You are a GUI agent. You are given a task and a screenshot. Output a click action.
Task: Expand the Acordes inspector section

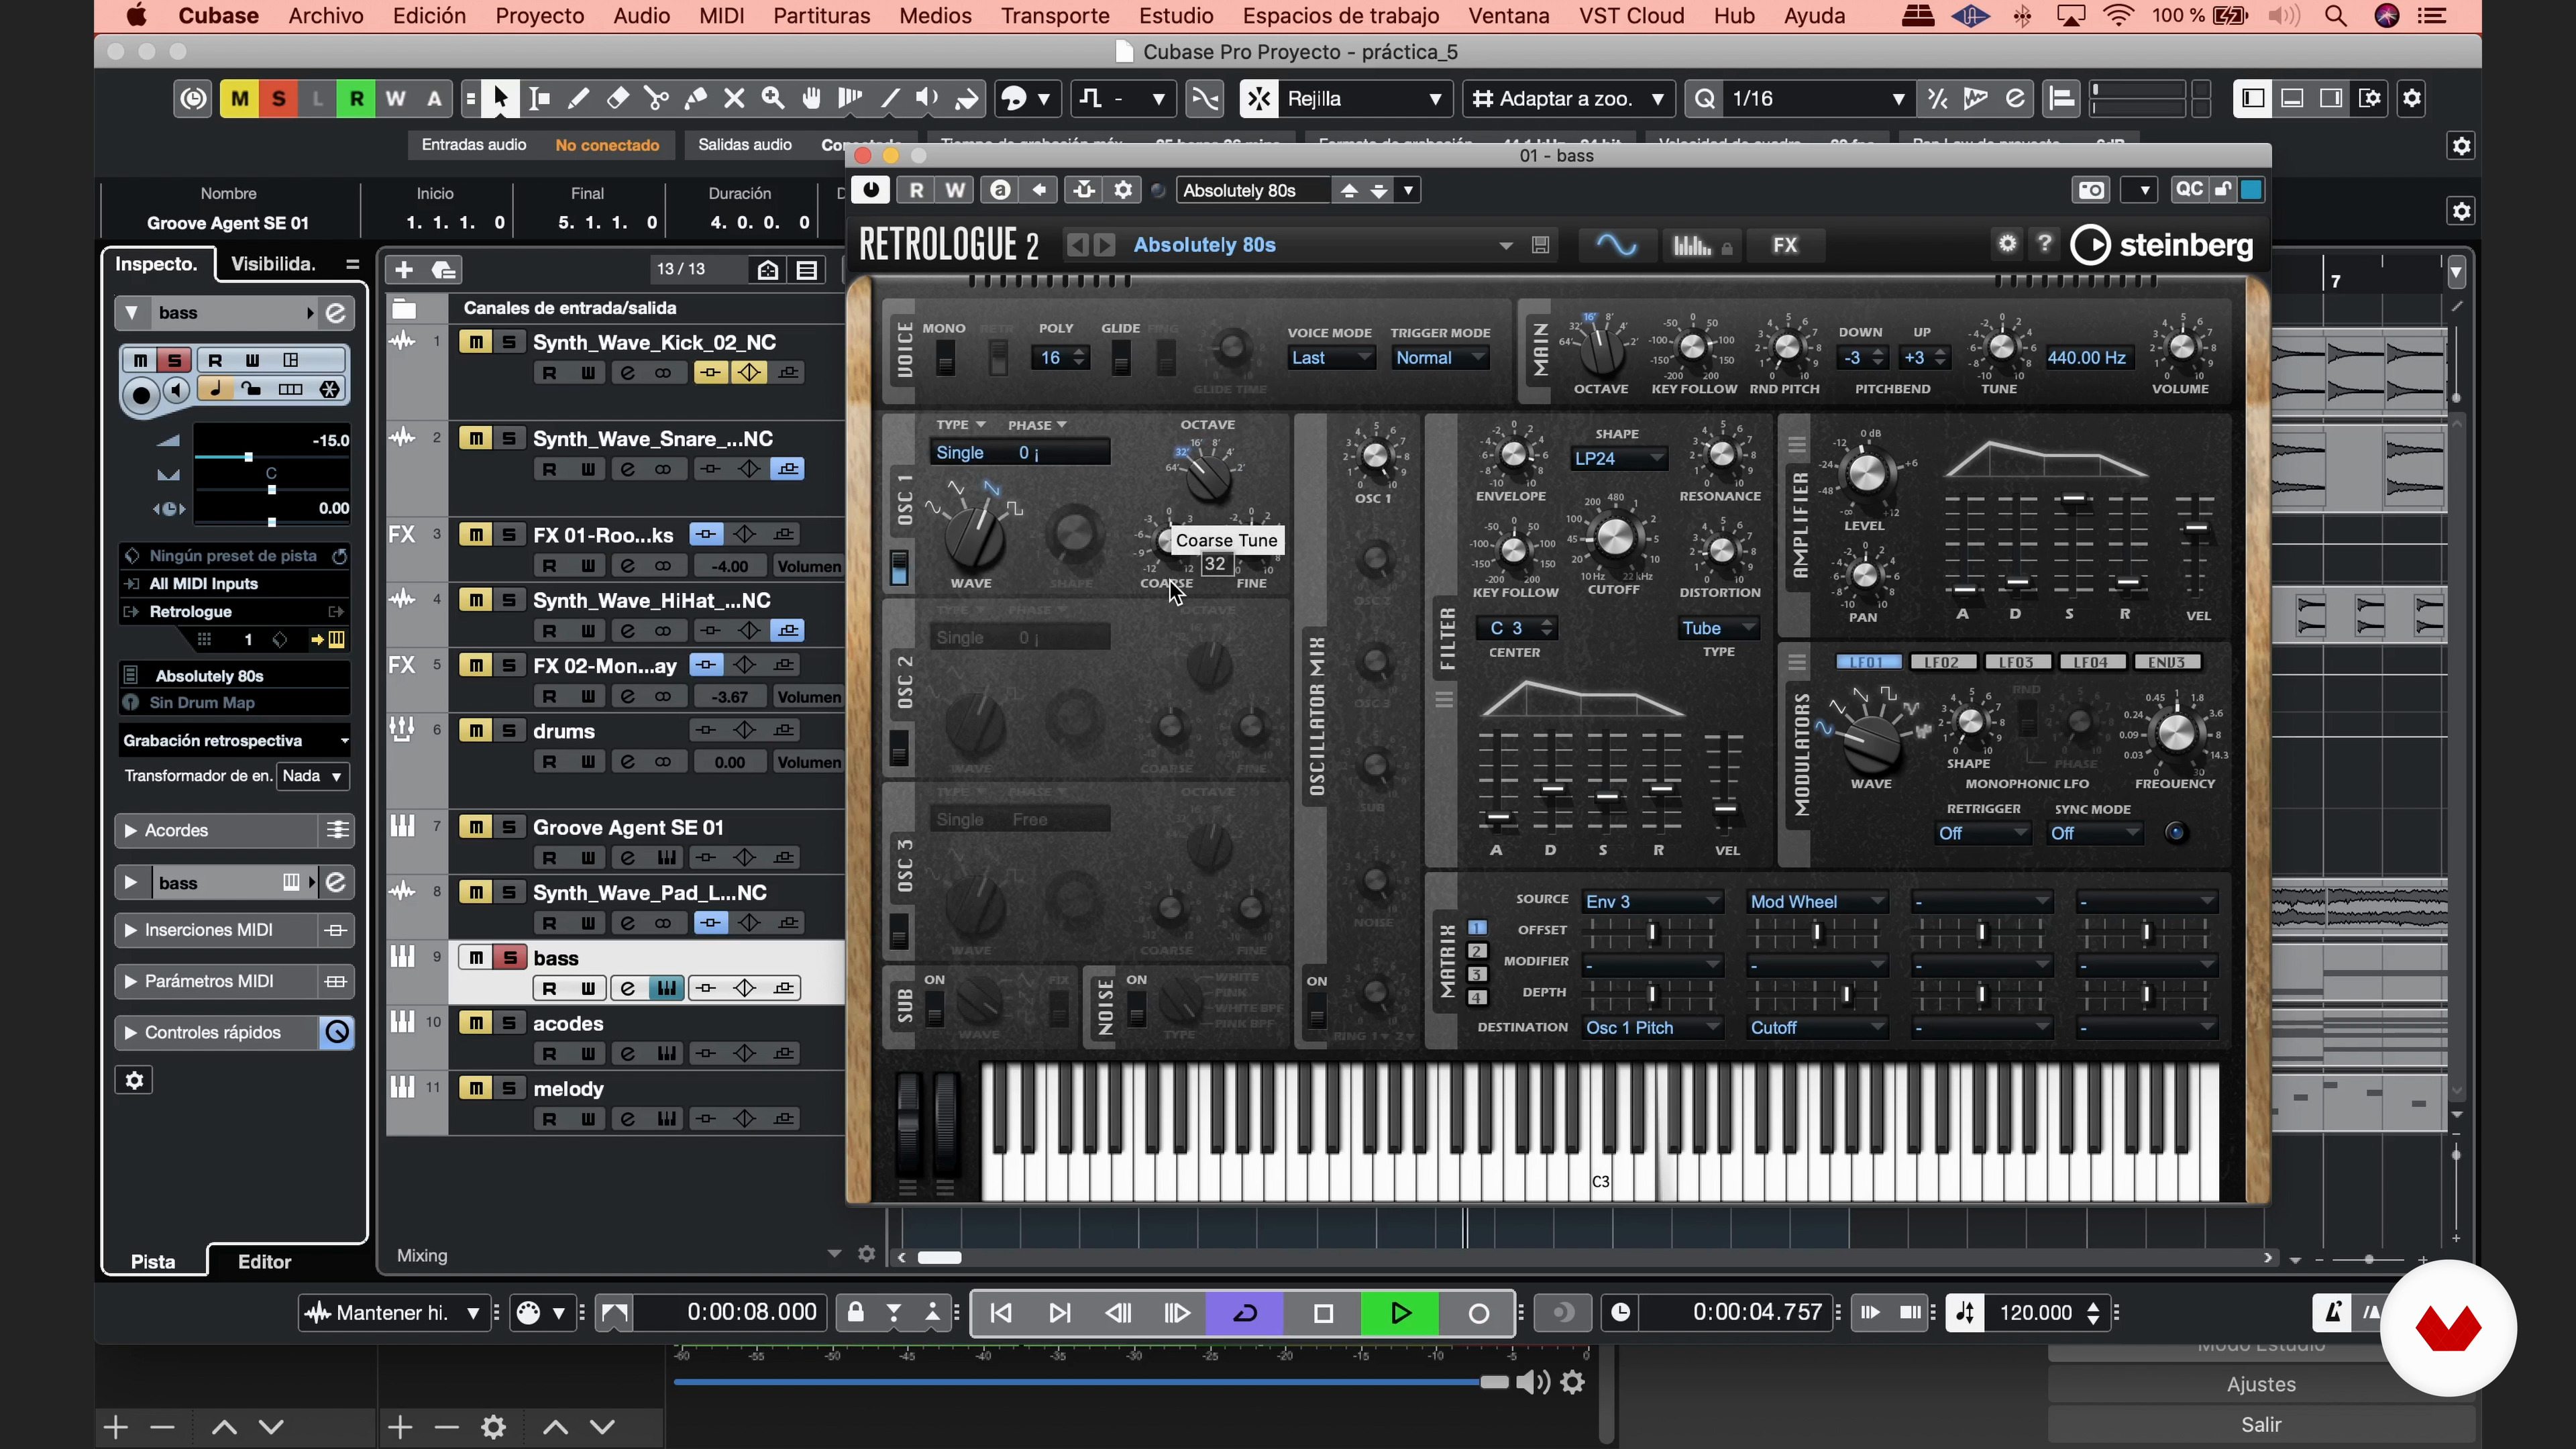[130, 831]
